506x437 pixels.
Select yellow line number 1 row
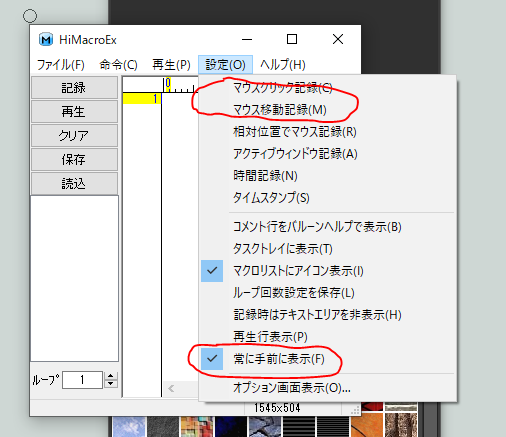pyautogui.click(x=142, y=99)
